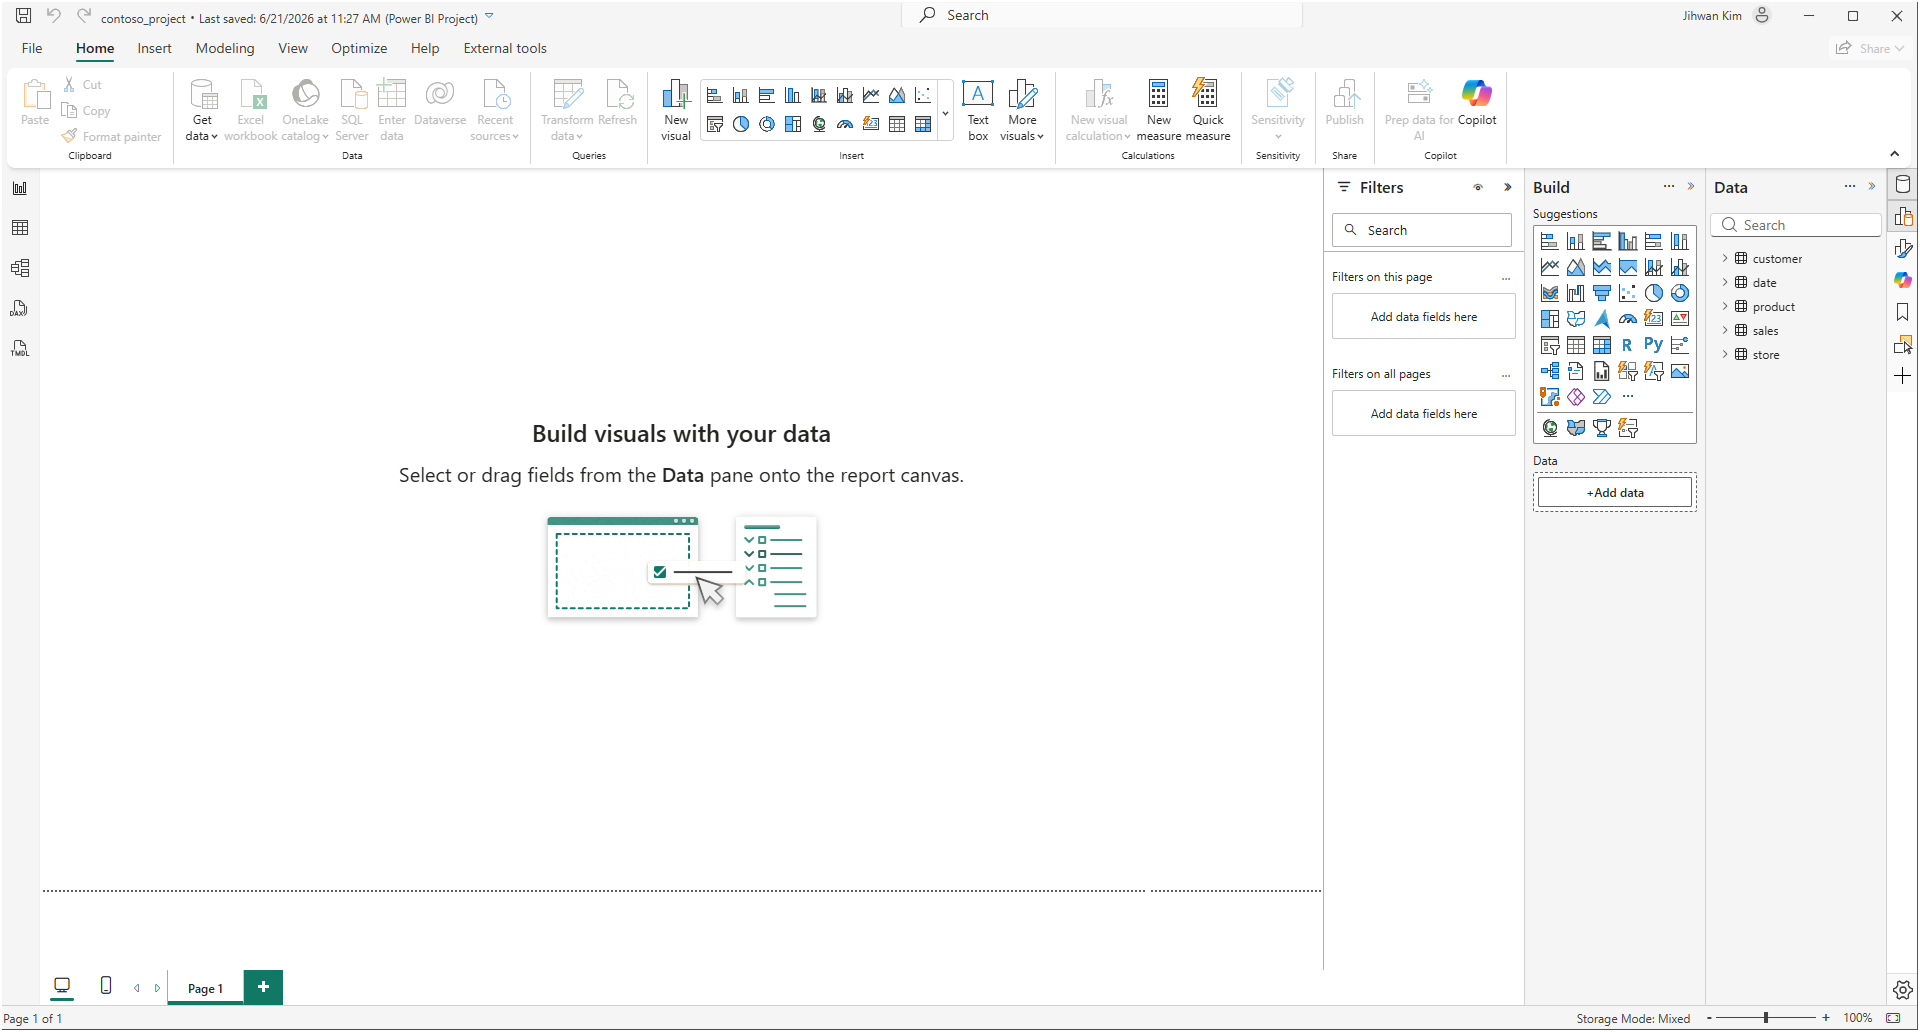1920x1032 pixels.
Task: Open the External tools tab
Action: coord(505,48)
